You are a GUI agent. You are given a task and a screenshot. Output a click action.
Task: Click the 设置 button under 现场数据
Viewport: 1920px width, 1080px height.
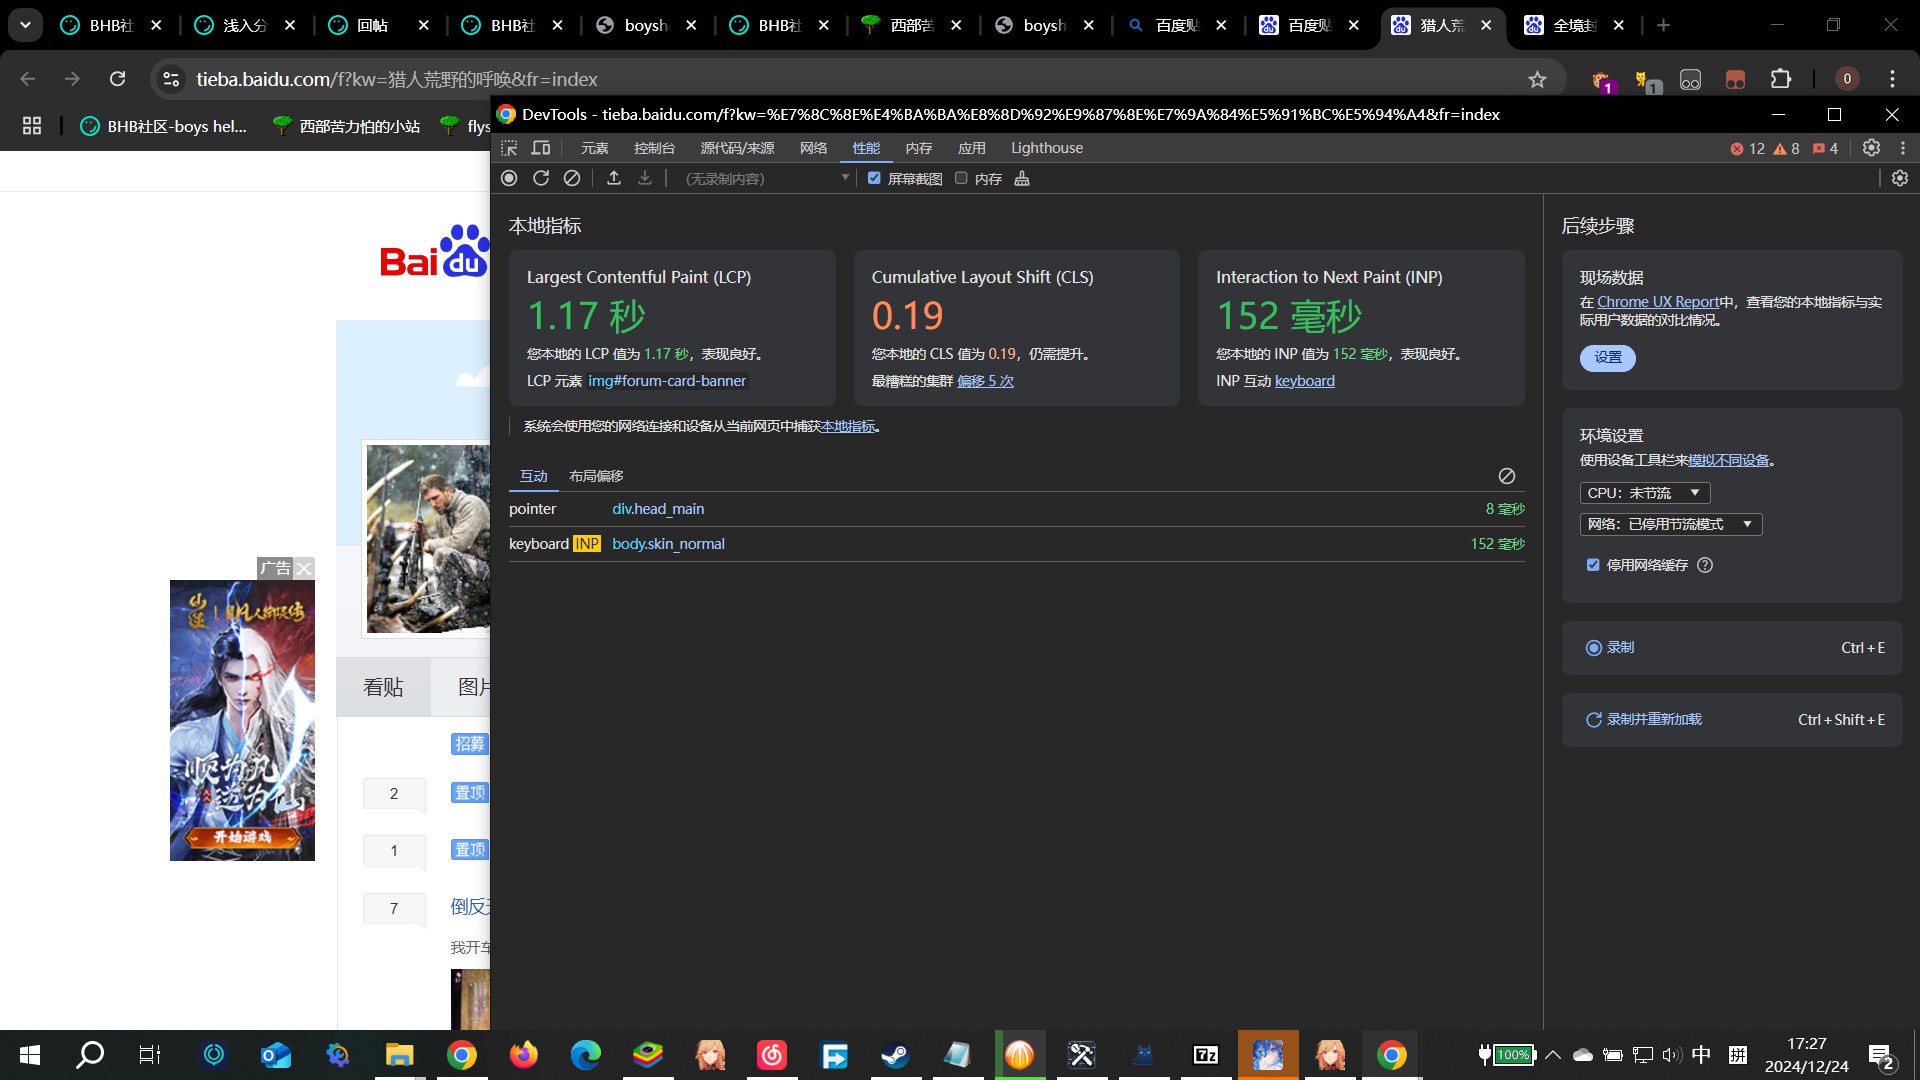click(x=1608, y=358)
